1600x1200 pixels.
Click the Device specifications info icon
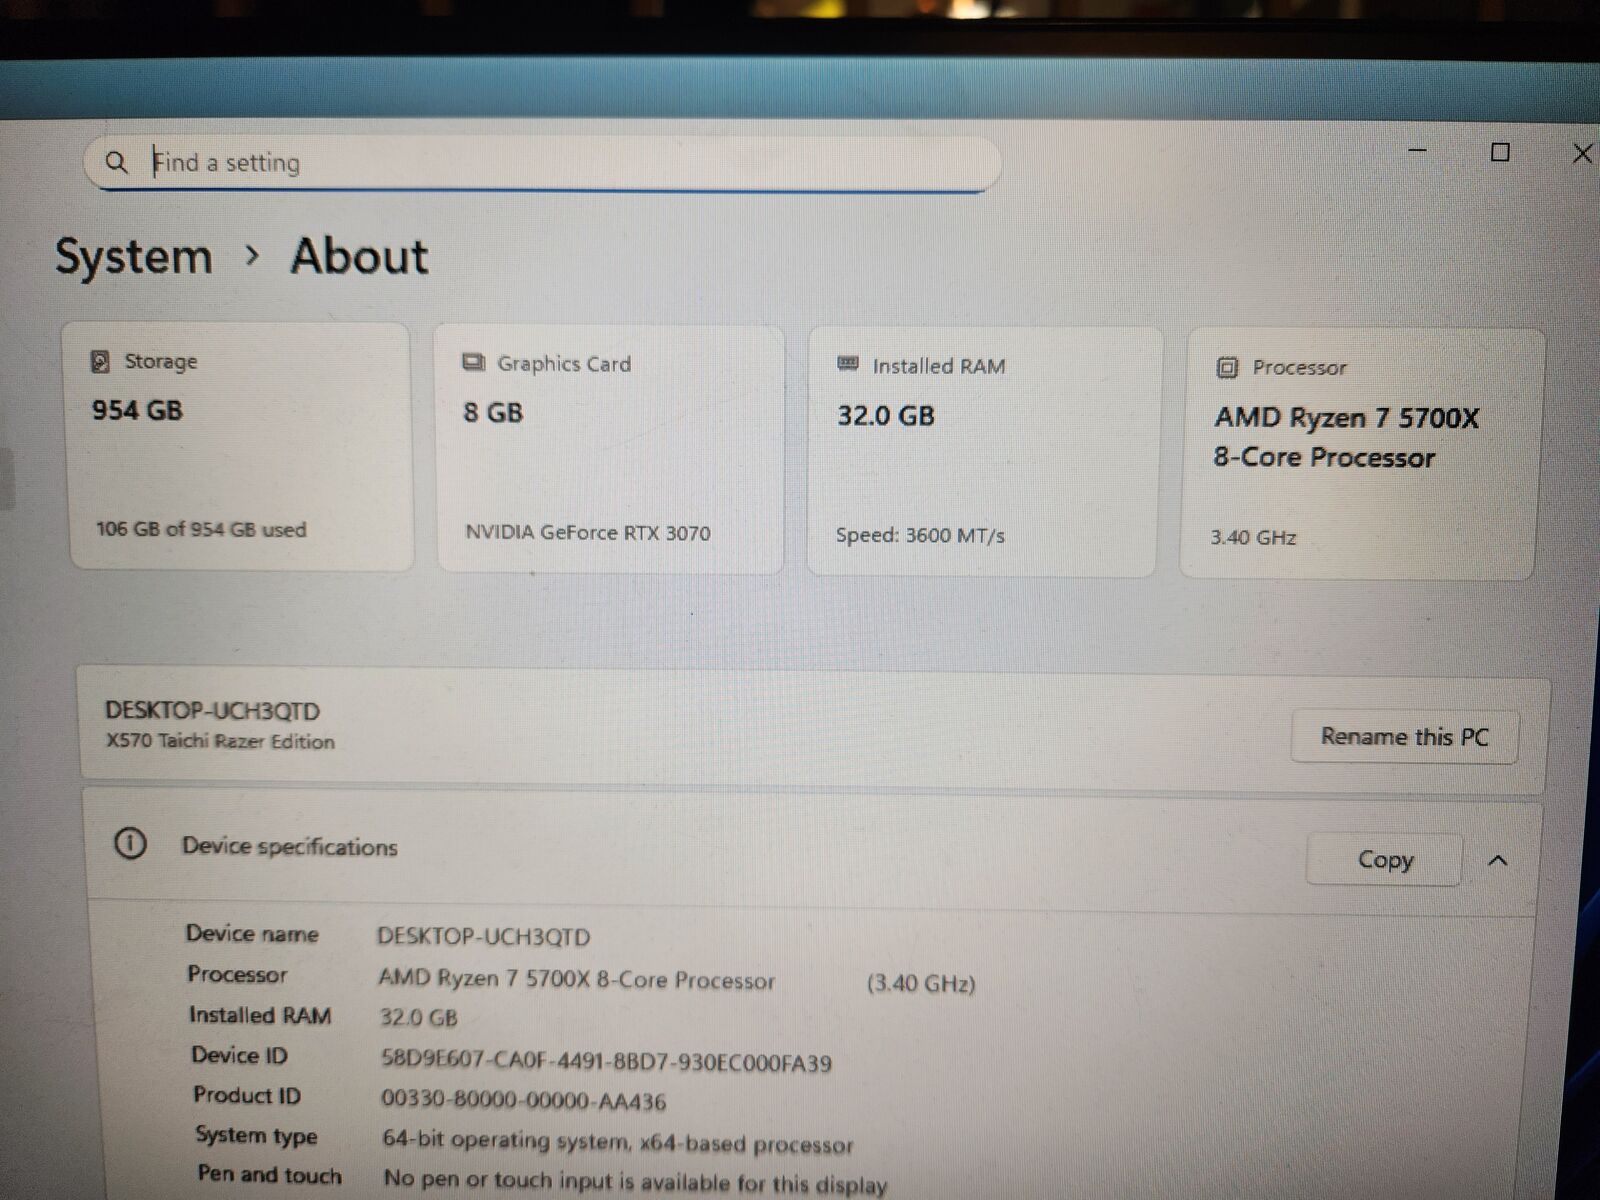(x=130, y=844)
